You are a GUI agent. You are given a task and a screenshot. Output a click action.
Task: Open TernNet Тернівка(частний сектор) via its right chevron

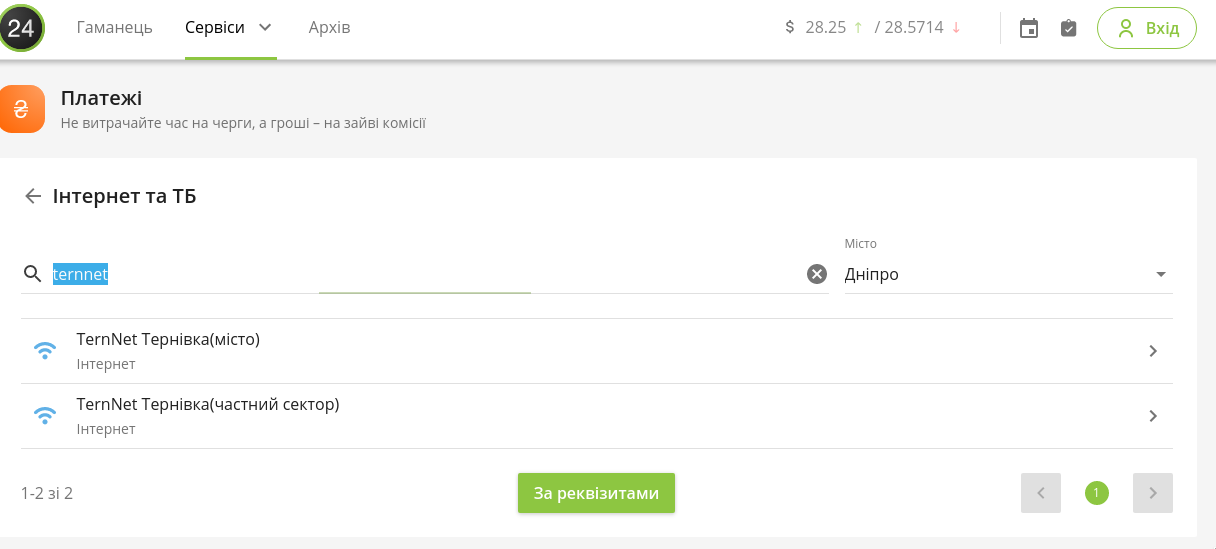1153,416
